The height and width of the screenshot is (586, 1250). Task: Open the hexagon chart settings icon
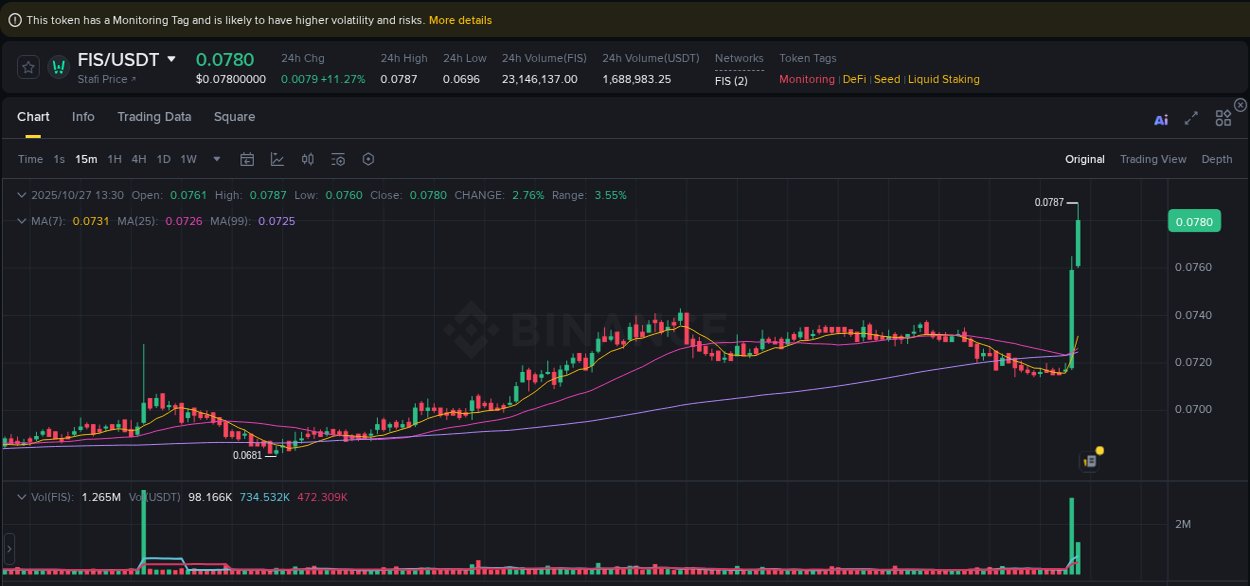coord(368,159)
